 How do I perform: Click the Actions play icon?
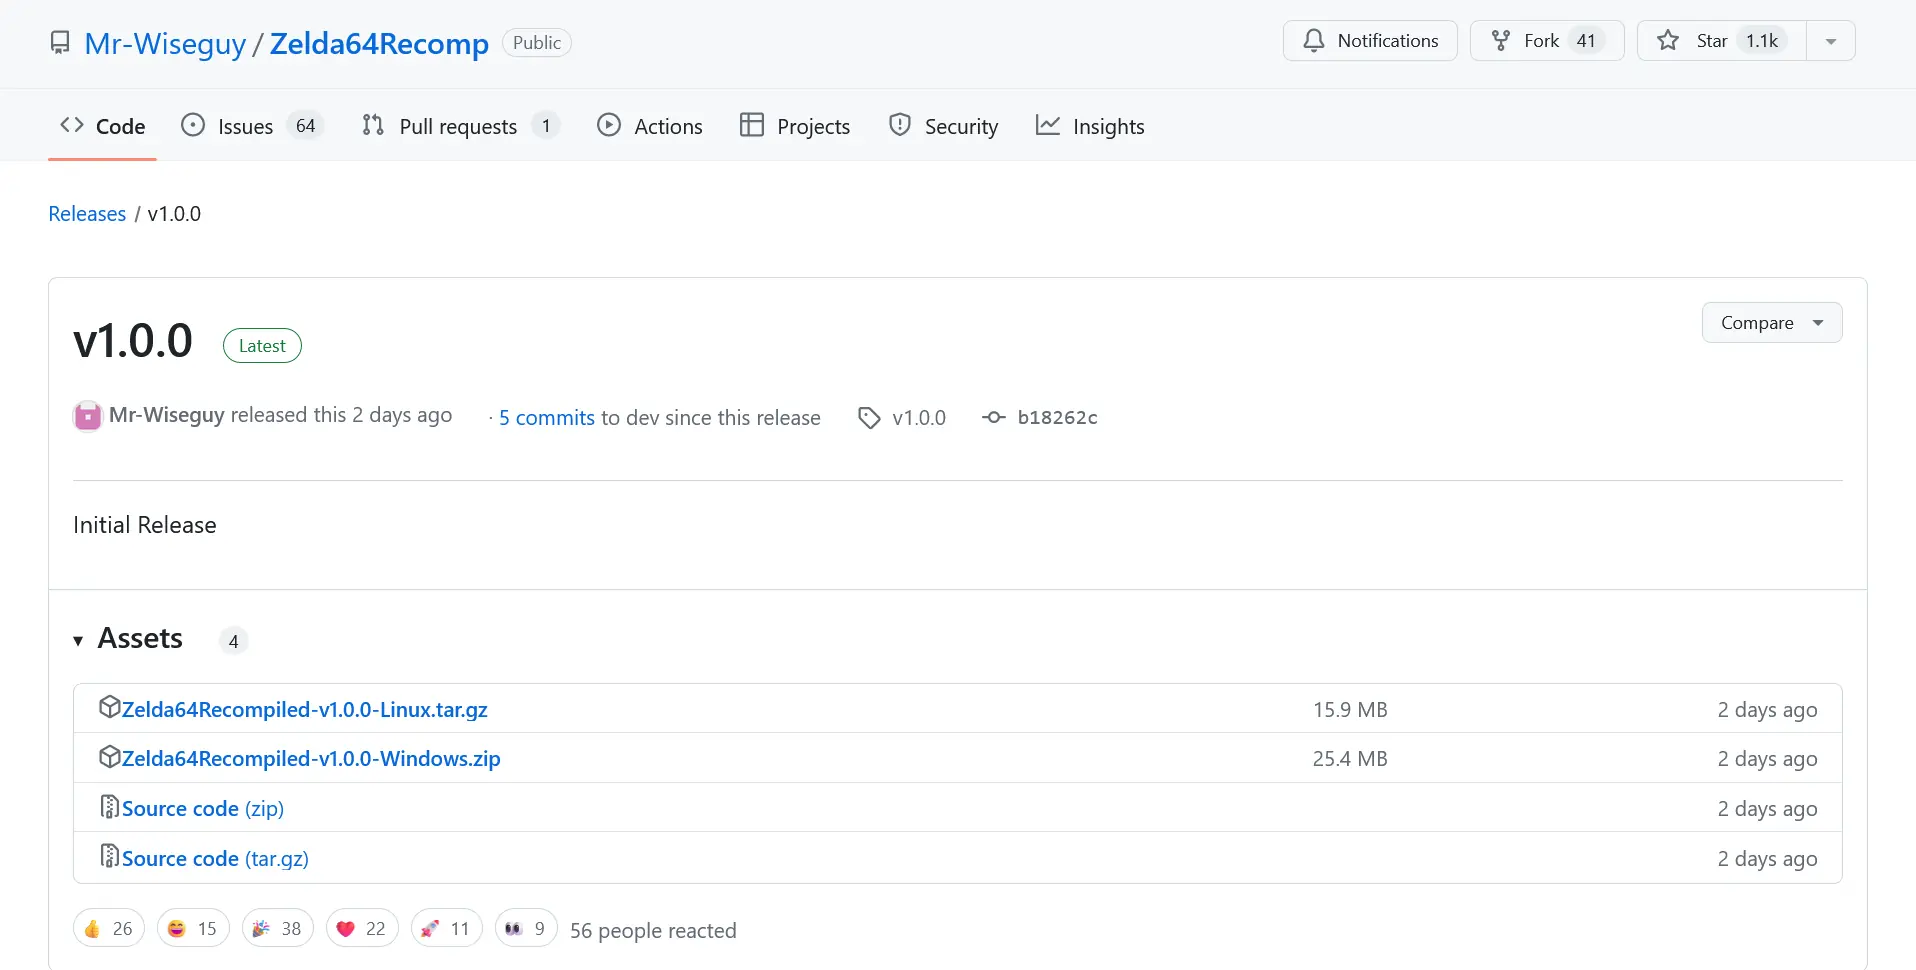tap(609, 125)
